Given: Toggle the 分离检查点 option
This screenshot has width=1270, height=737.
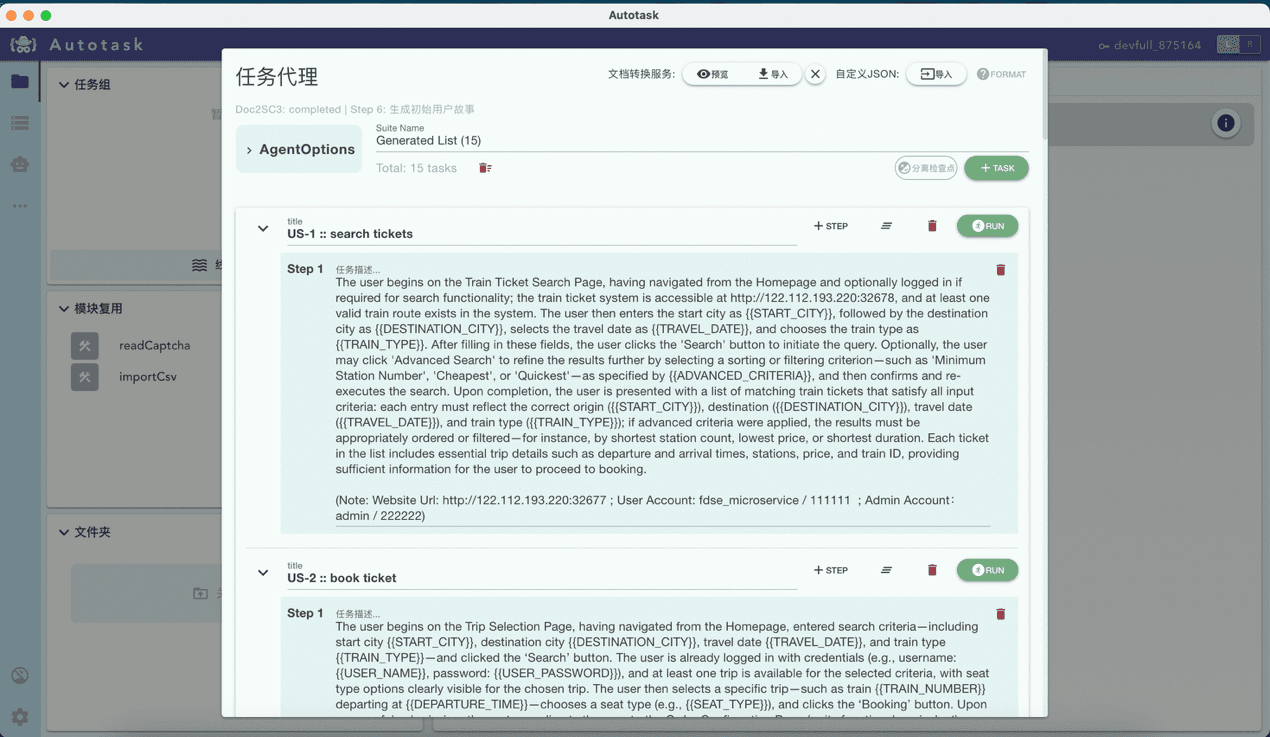Looking at the screenshot, I should pos(925,168).
